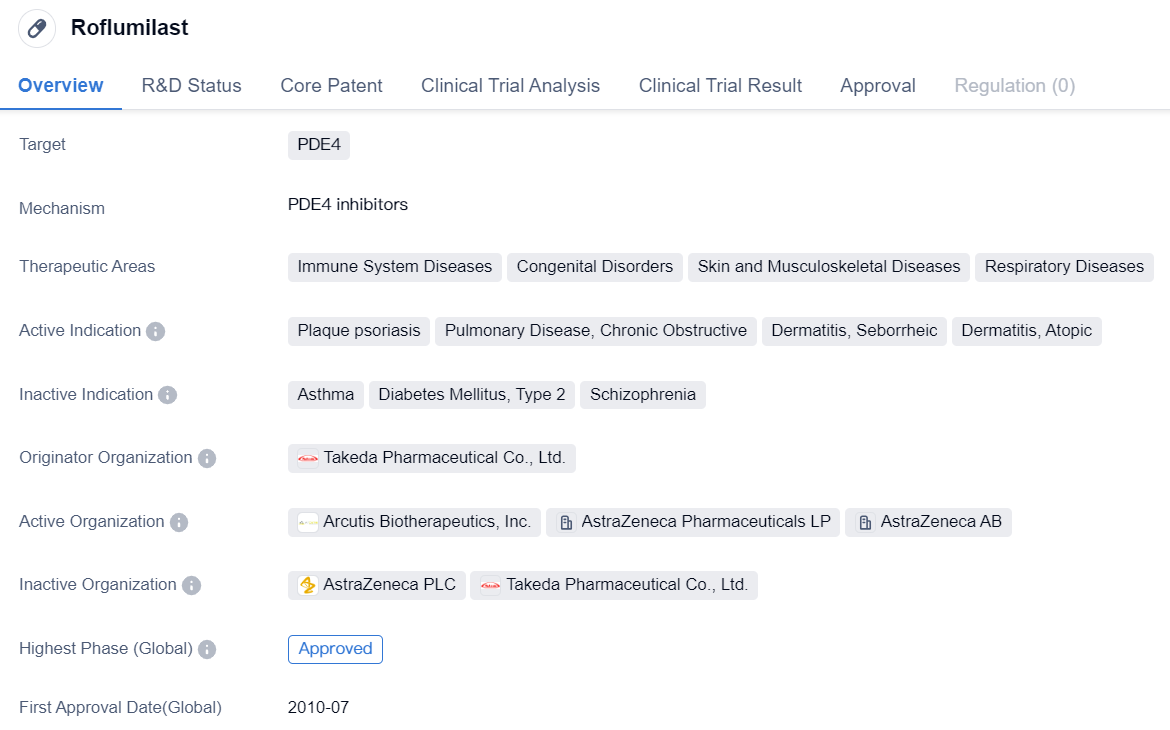Viewport: 1170px width, 730px height.
Task: Click the Approved phase badge
Action: [x=335, y=649]
